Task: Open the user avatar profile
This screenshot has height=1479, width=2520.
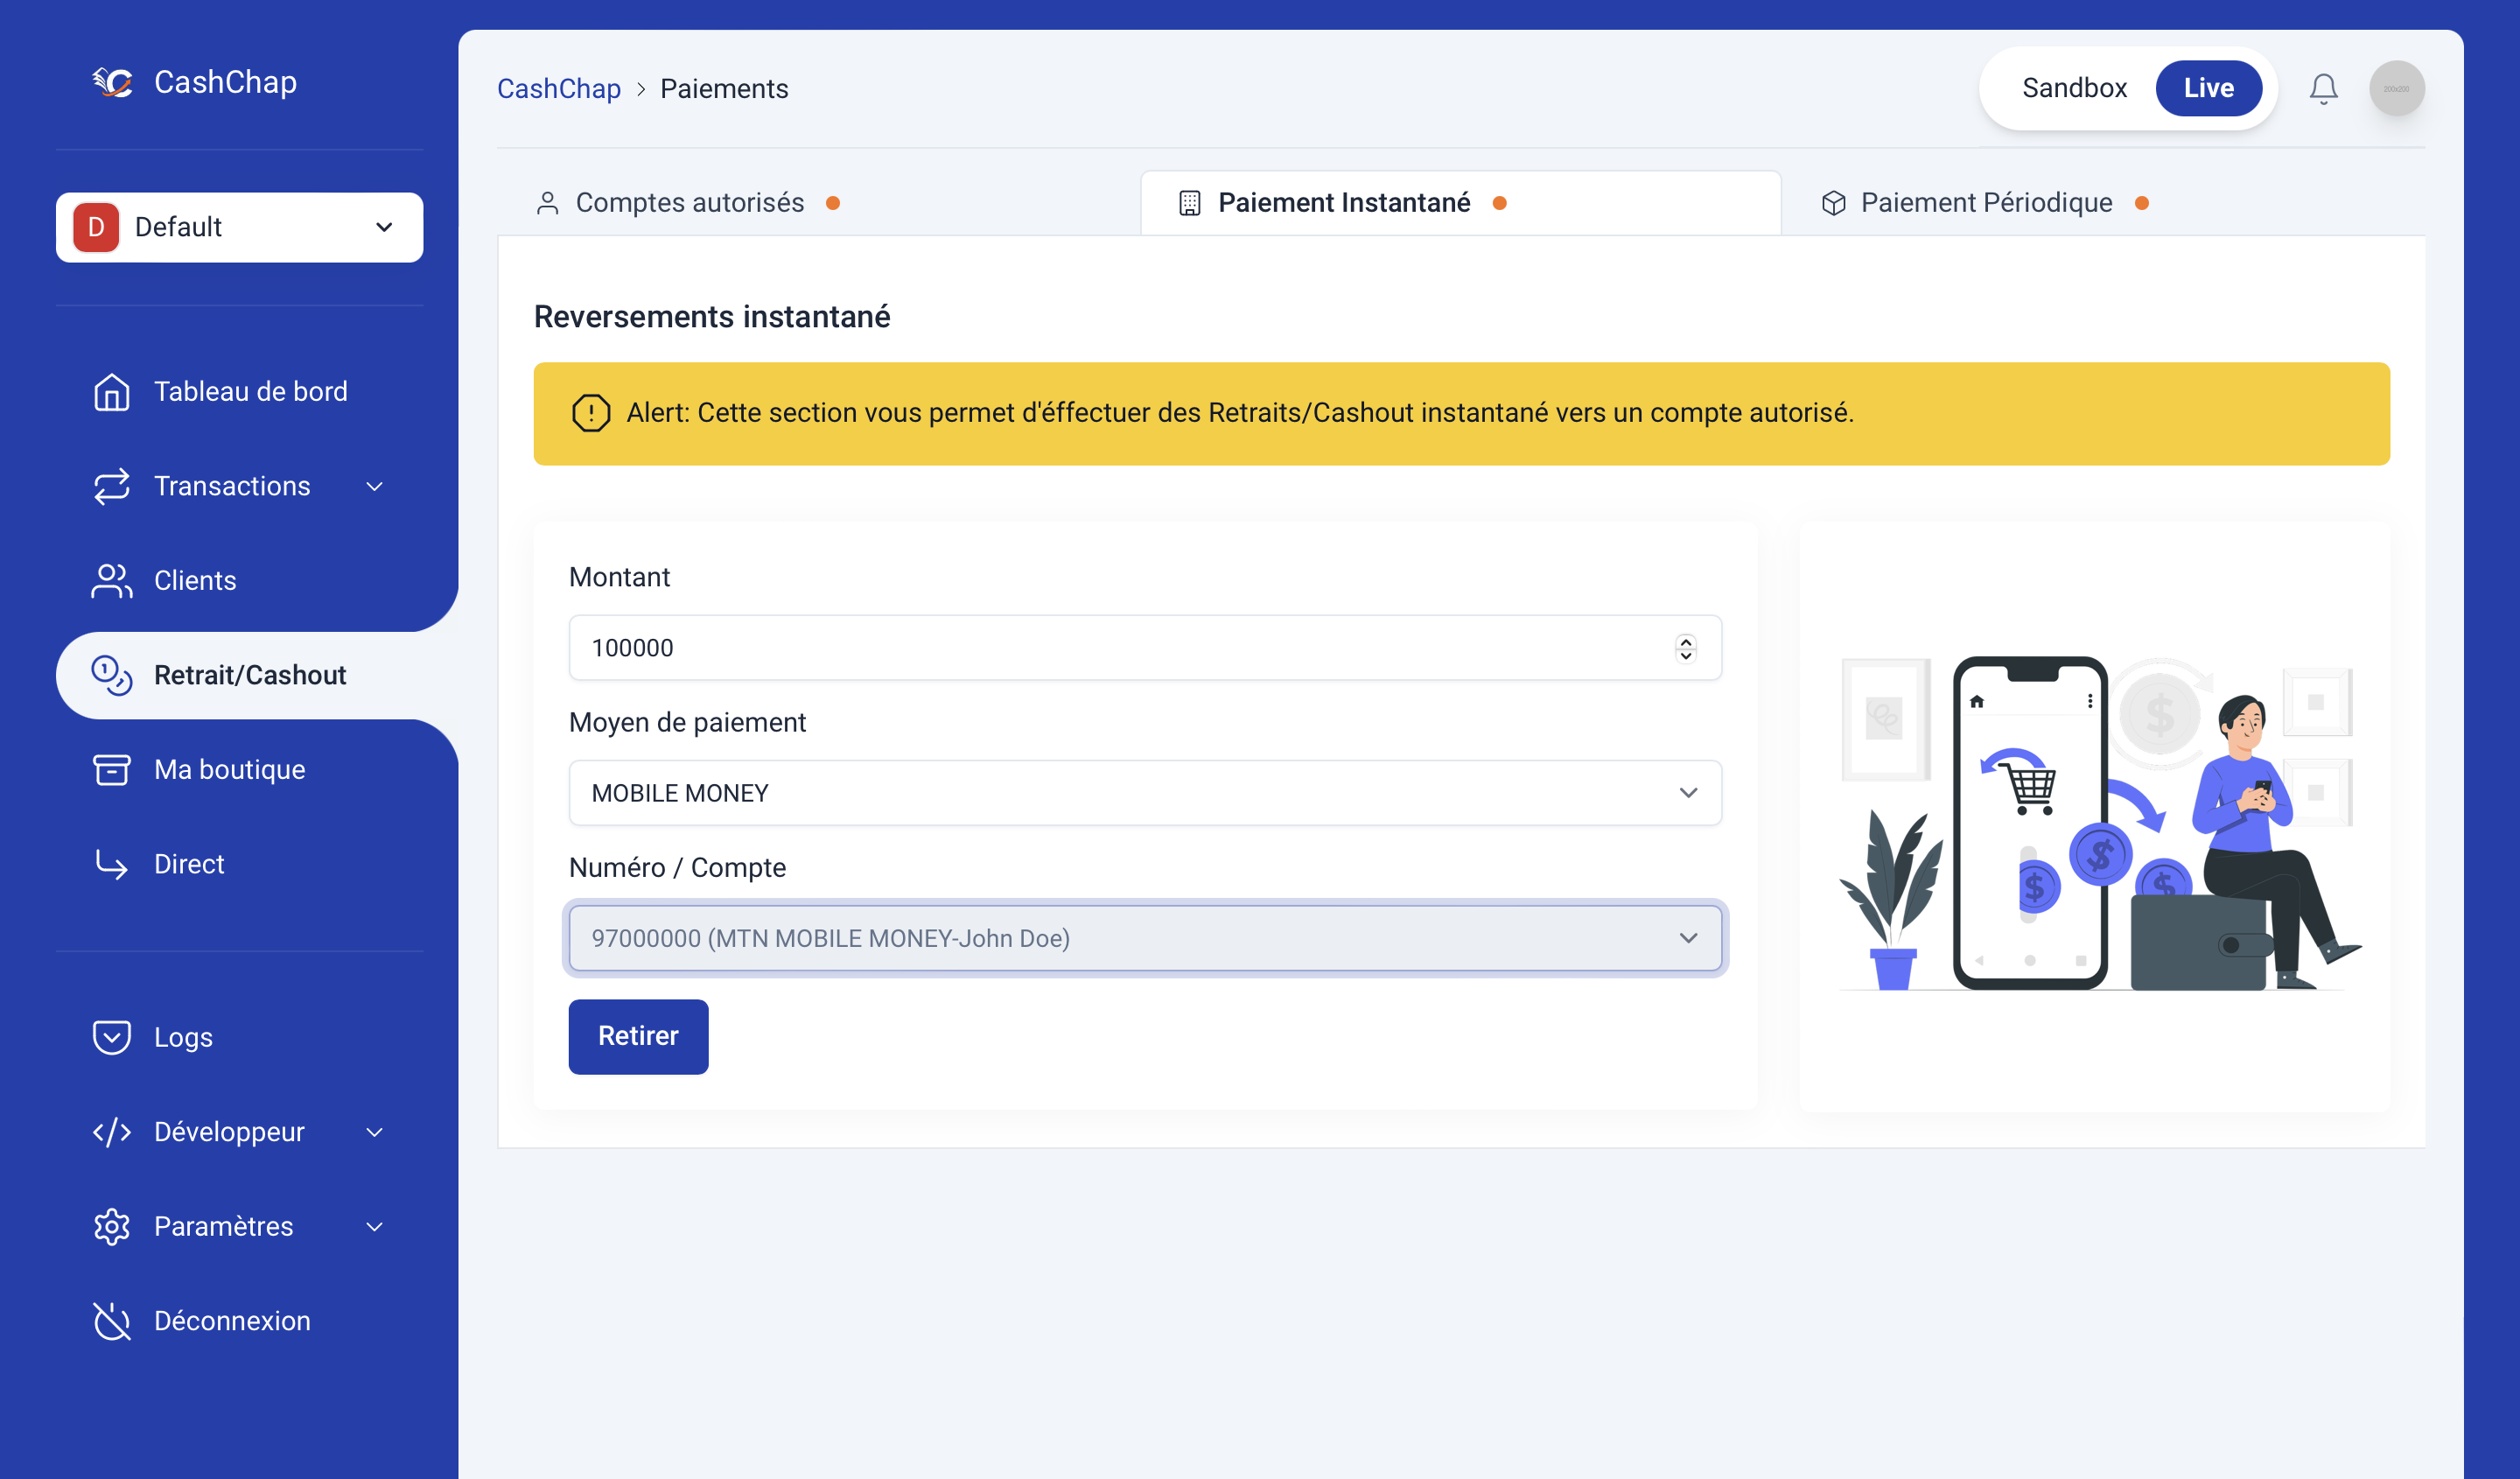Action: coord(2396,88)
